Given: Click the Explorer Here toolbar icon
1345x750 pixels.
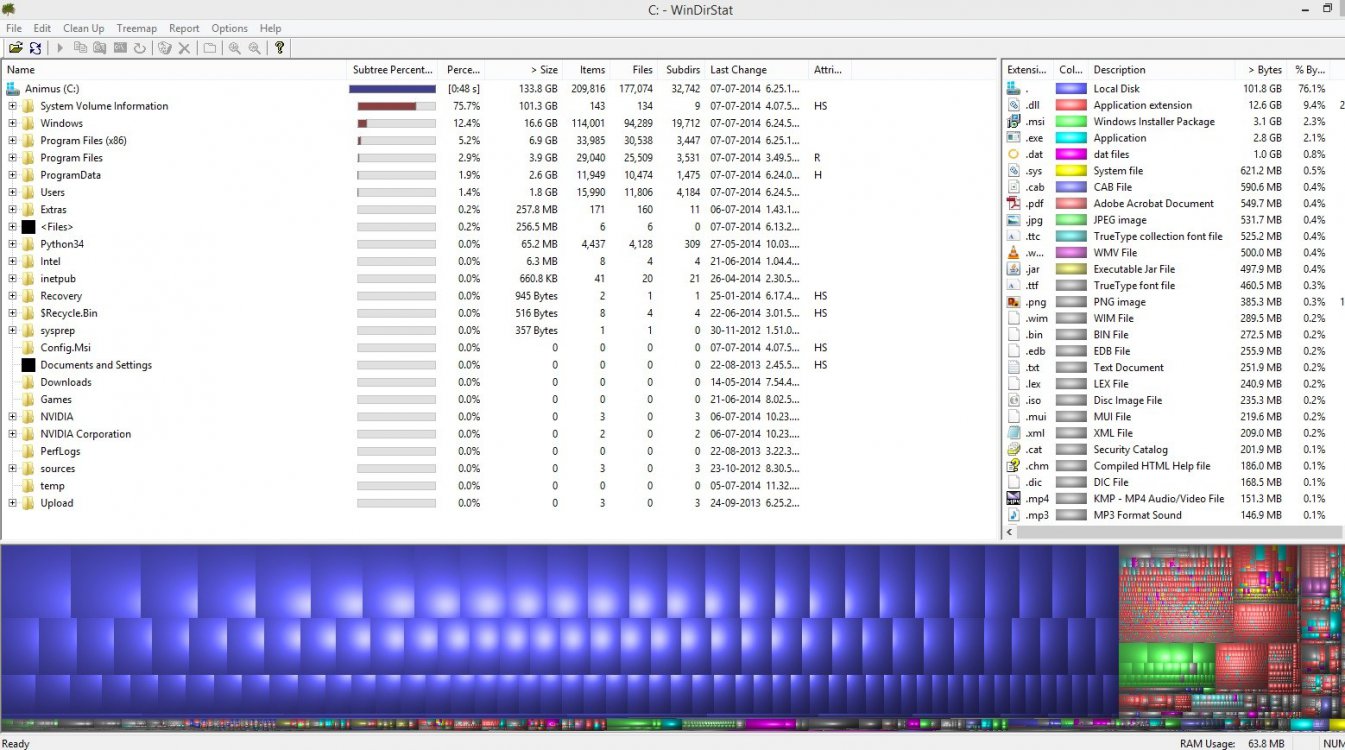Looking at the screenshot, I should pos(100,48).
